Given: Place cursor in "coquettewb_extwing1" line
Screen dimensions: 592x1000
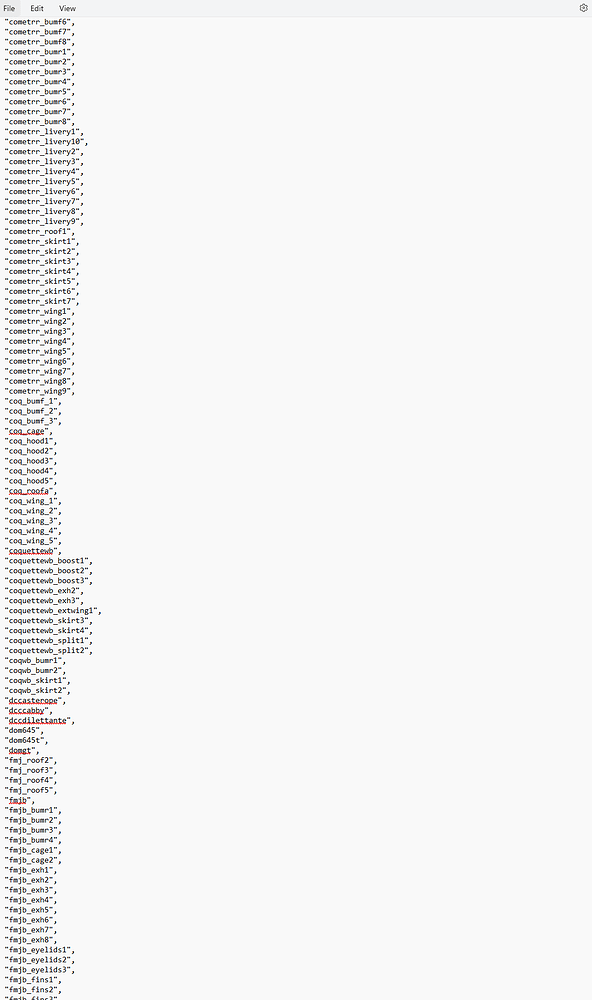Looking at the screenshot, I should coord(54,610).
